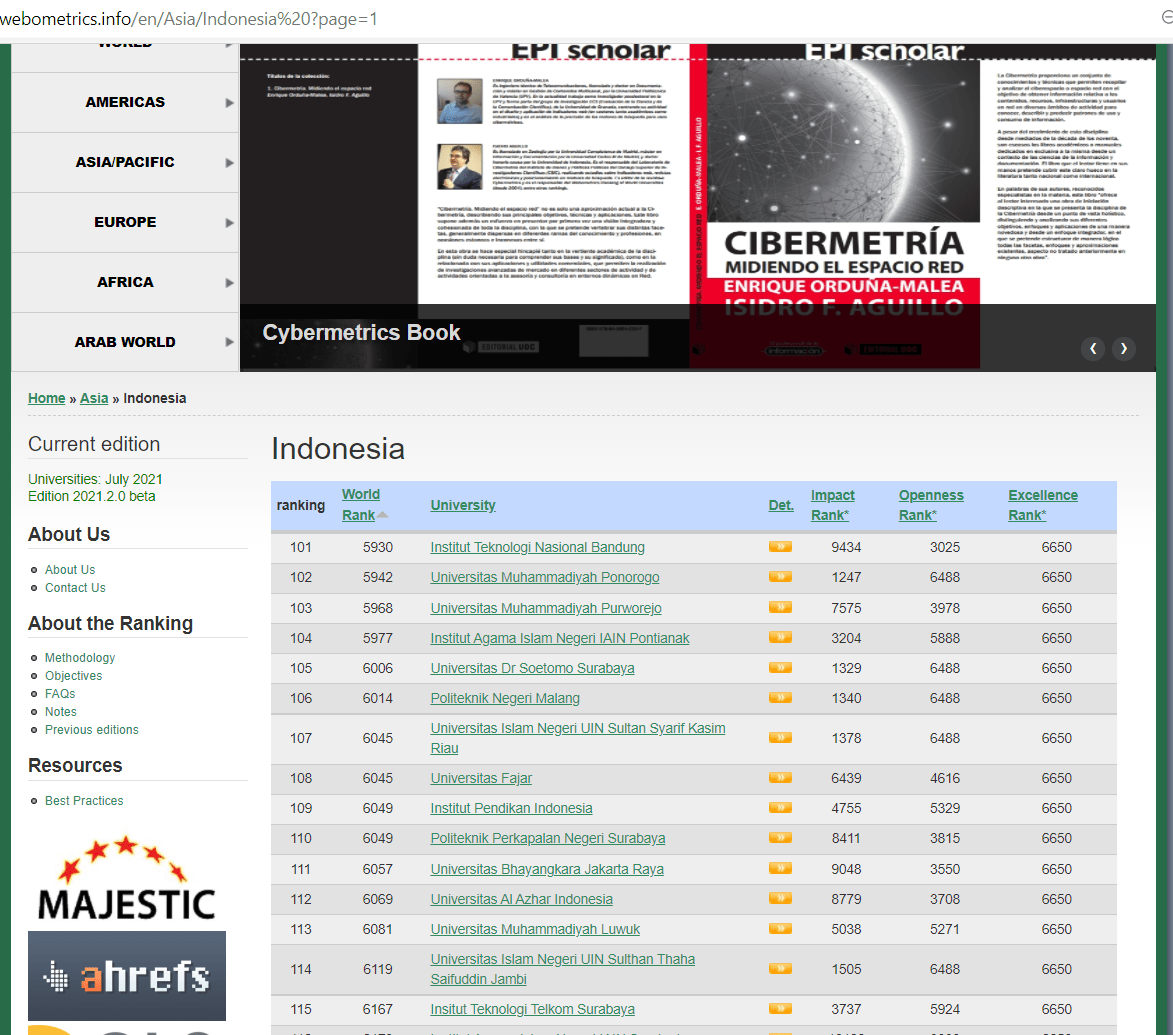Select ranking cell 101
Viewport: 1173px width, 1035px height.
pos(301,547)
